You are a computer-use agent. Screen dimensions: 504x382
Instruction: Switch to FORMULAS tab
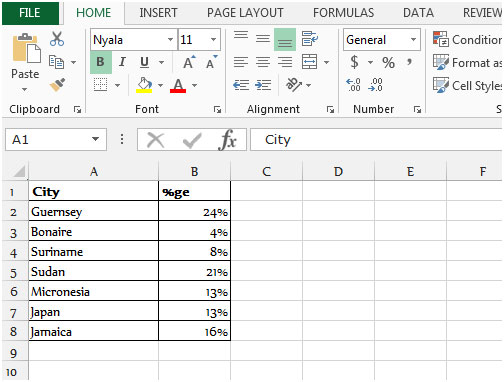[x=343, y=13]
